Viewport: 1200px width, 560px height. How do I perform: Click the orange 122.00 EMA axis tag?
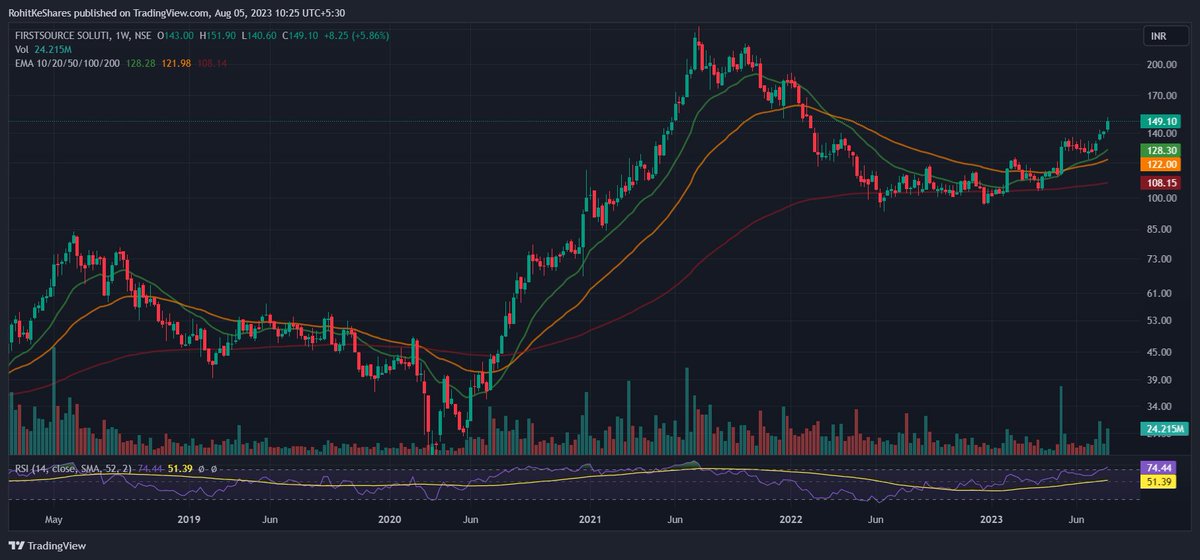1162,163
